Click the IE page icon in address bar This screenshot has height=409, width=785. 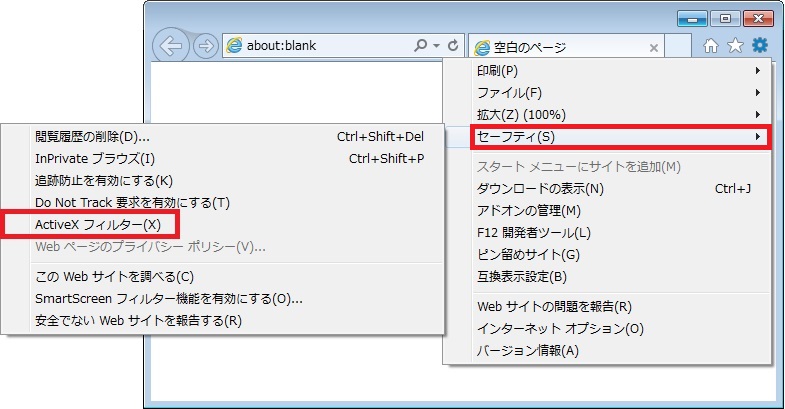tap(234, 46)
